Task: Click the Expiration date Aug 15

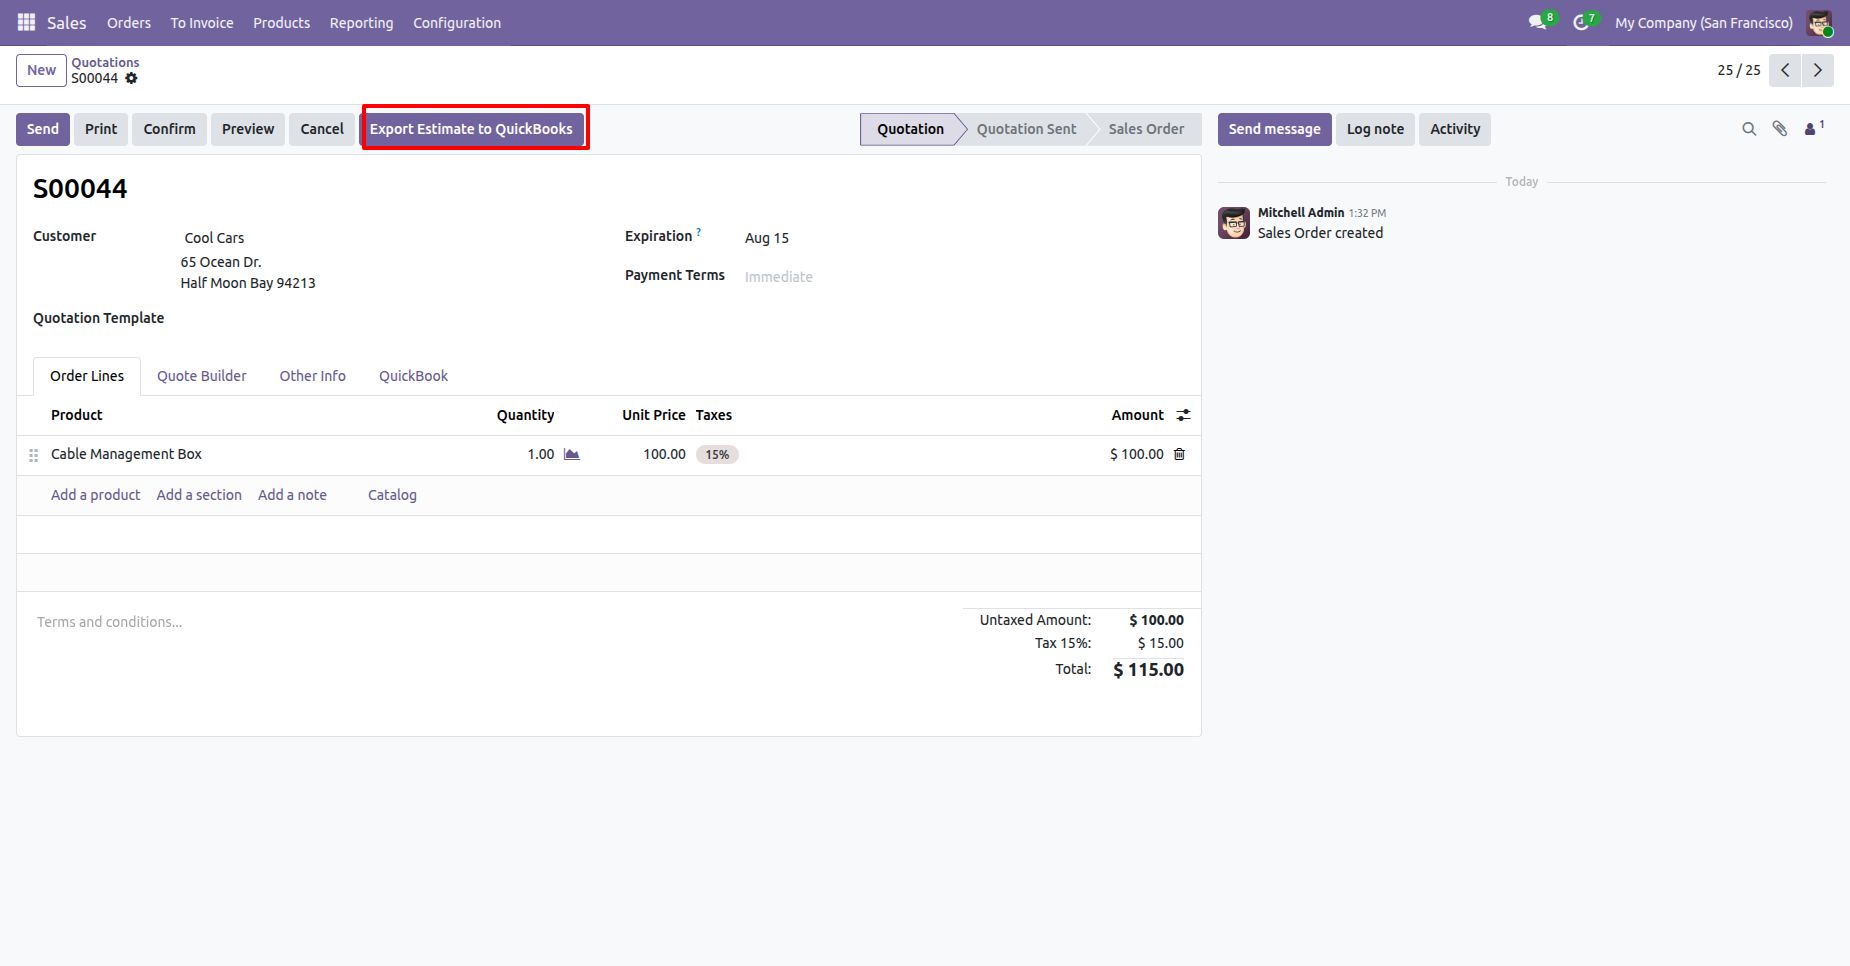Action: point(767,238)
